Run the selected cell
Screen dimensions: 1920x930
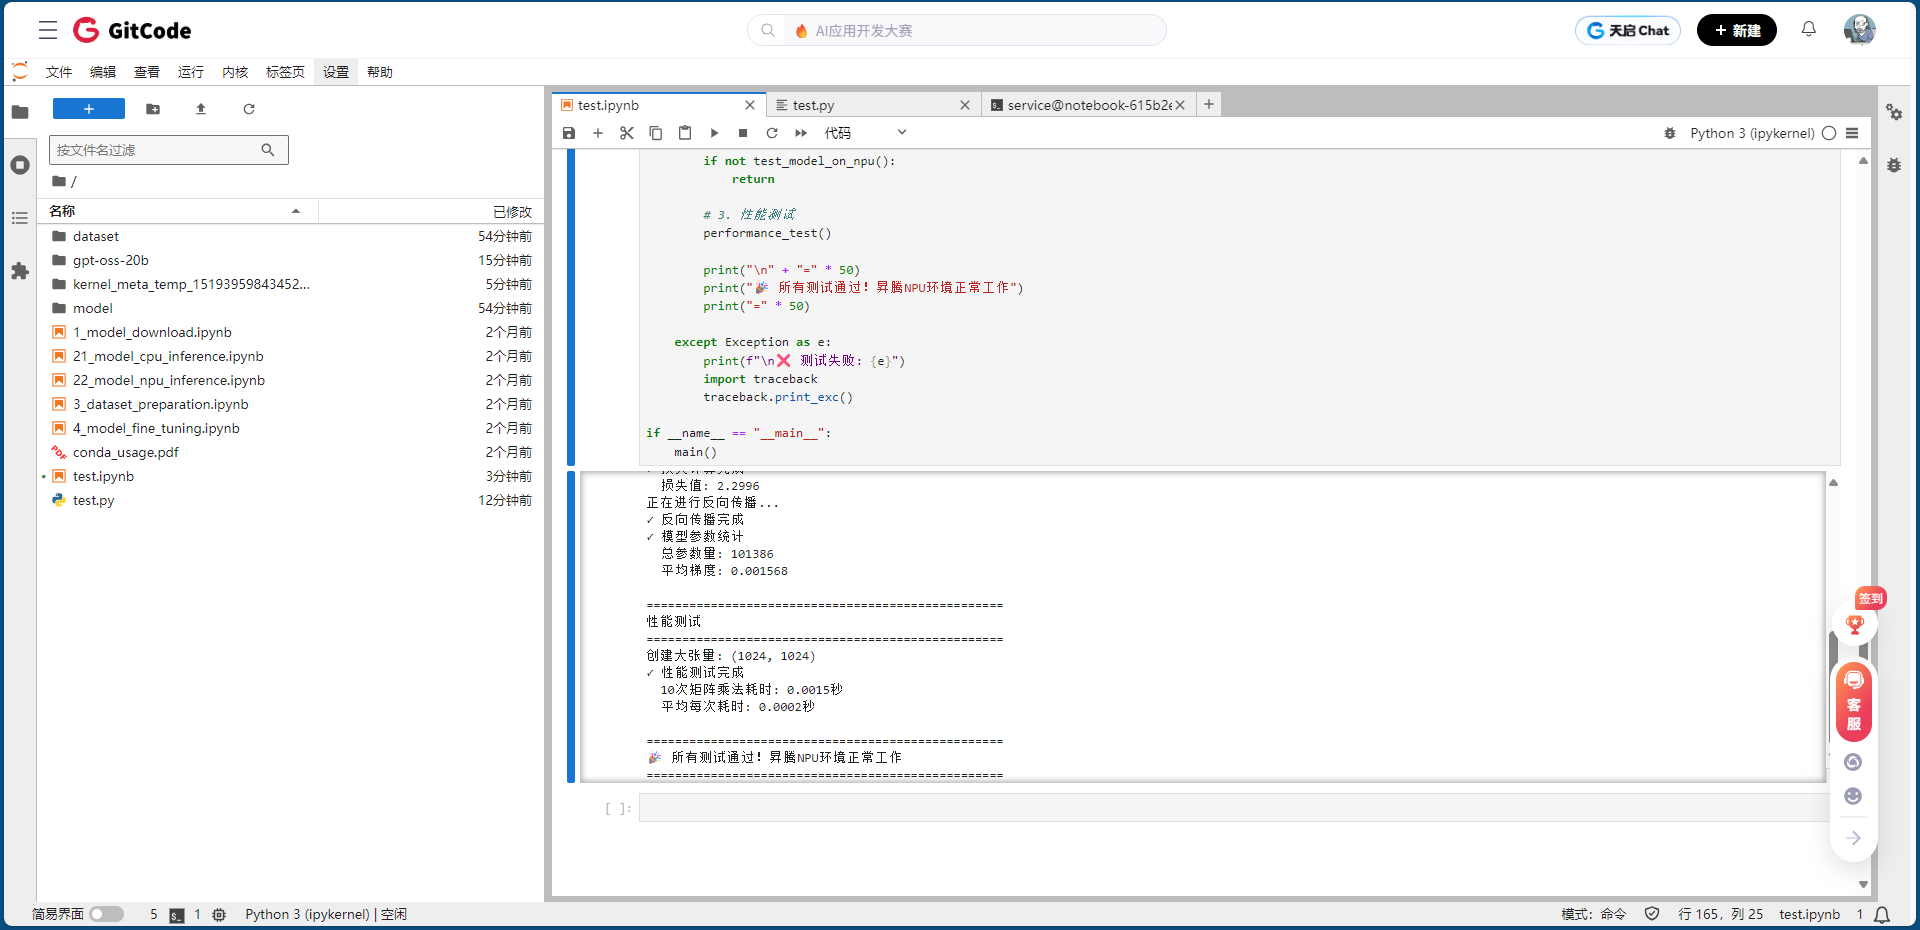(714, 133)
